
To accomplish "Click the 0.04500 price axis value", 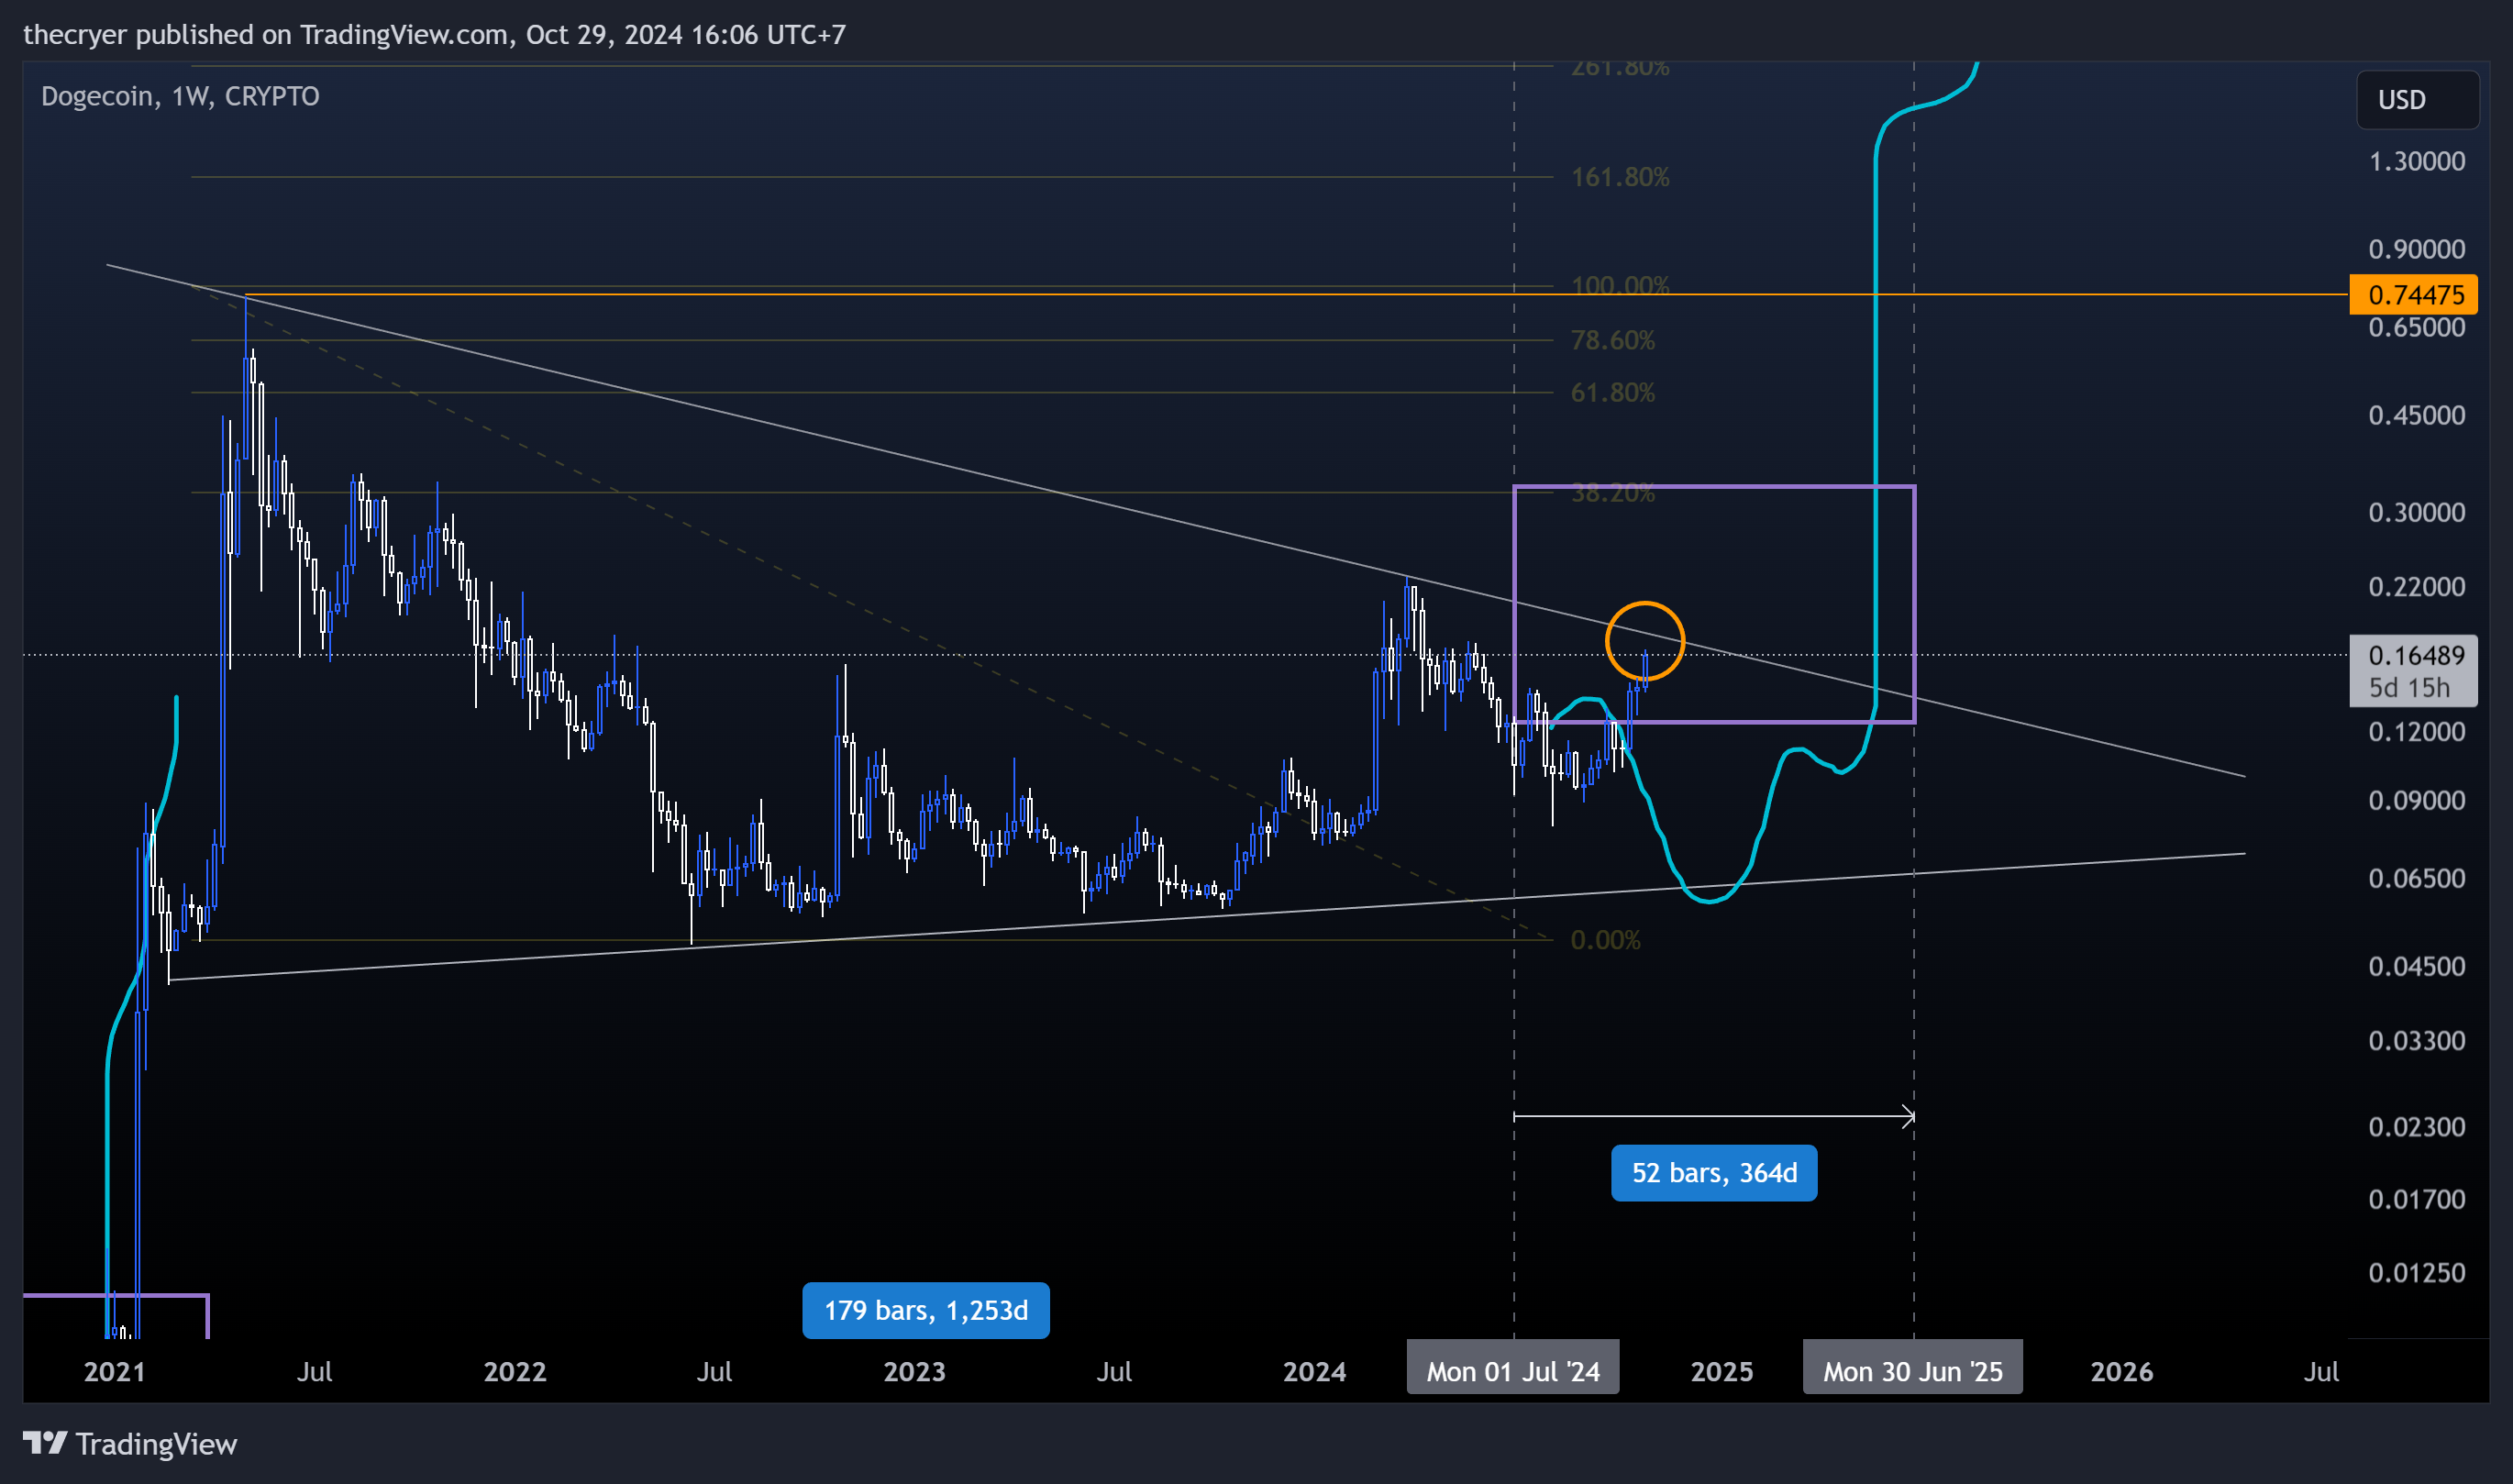I will pyautogui.click(x=2416, y=966).
